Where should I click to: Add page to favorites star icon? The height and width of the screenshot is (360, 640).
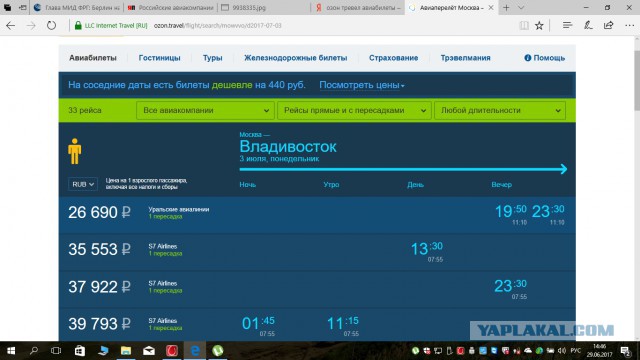tap(539, 25)
